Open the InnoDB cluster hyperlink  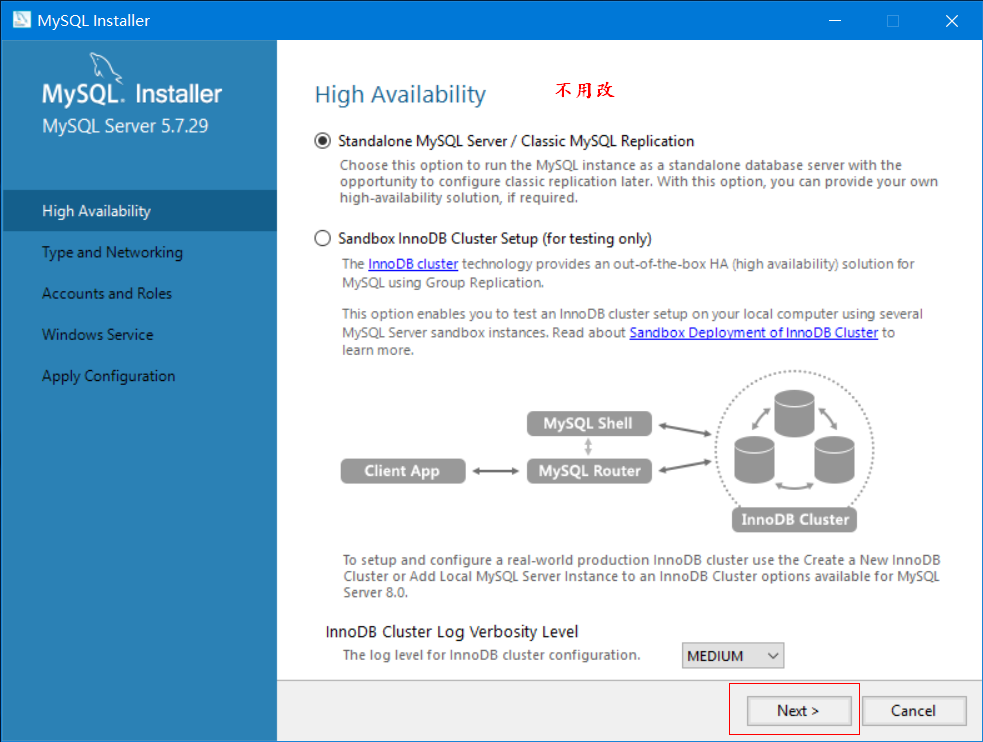coord(413,264)
